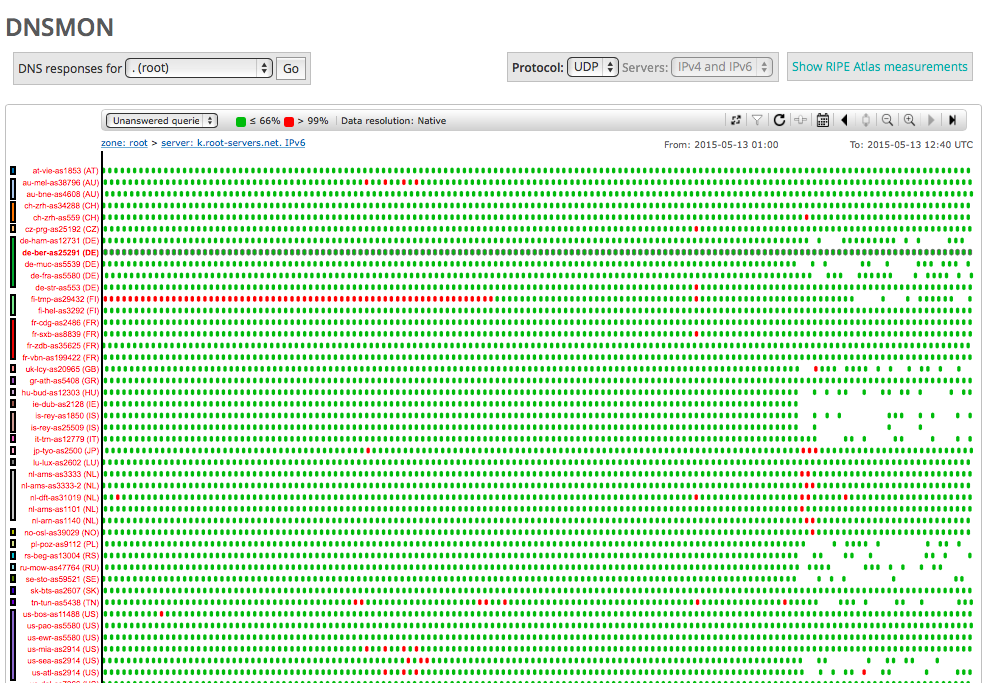Refresh the chart with the reload icon

pos(779,120)
